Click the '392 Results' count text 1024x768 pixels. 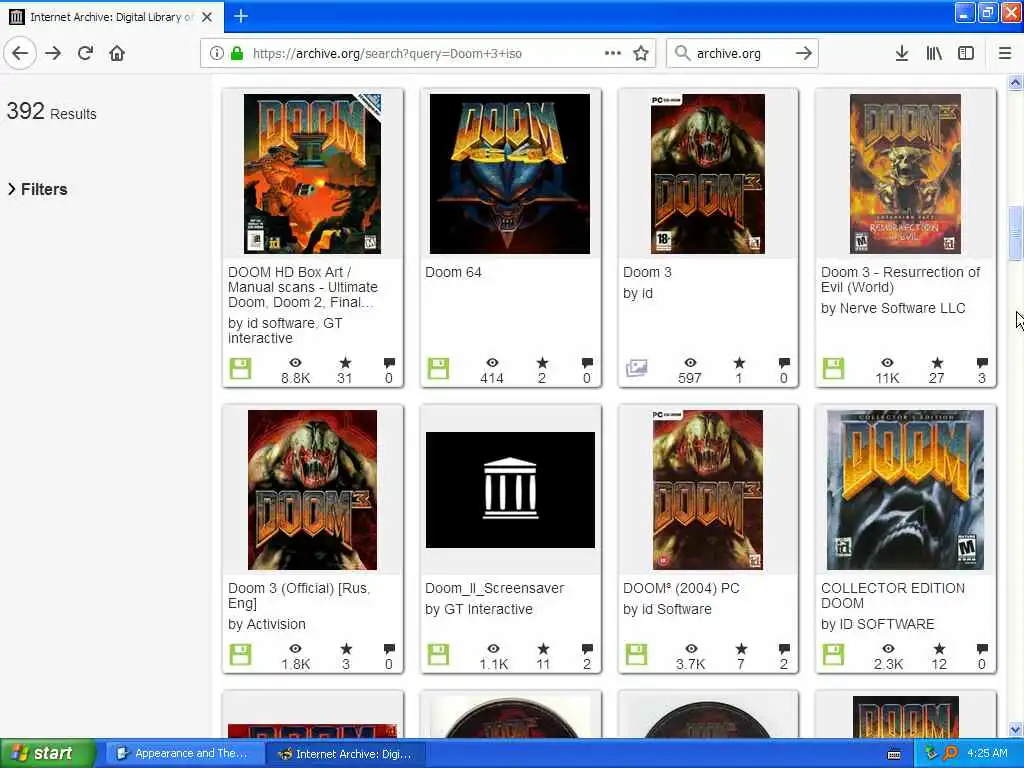[52, 112]
